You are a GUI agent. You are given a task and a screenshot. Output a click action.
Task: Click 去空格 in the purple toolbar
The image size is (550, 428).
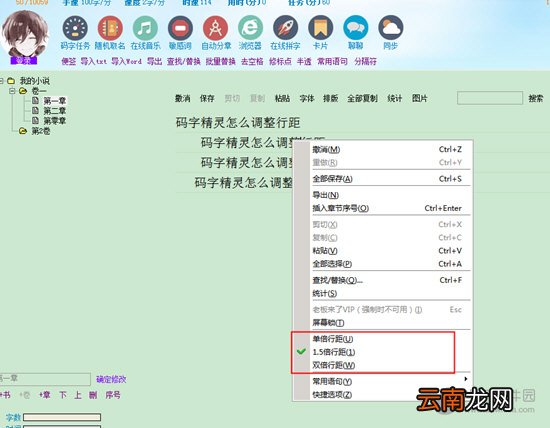point(252,61)
